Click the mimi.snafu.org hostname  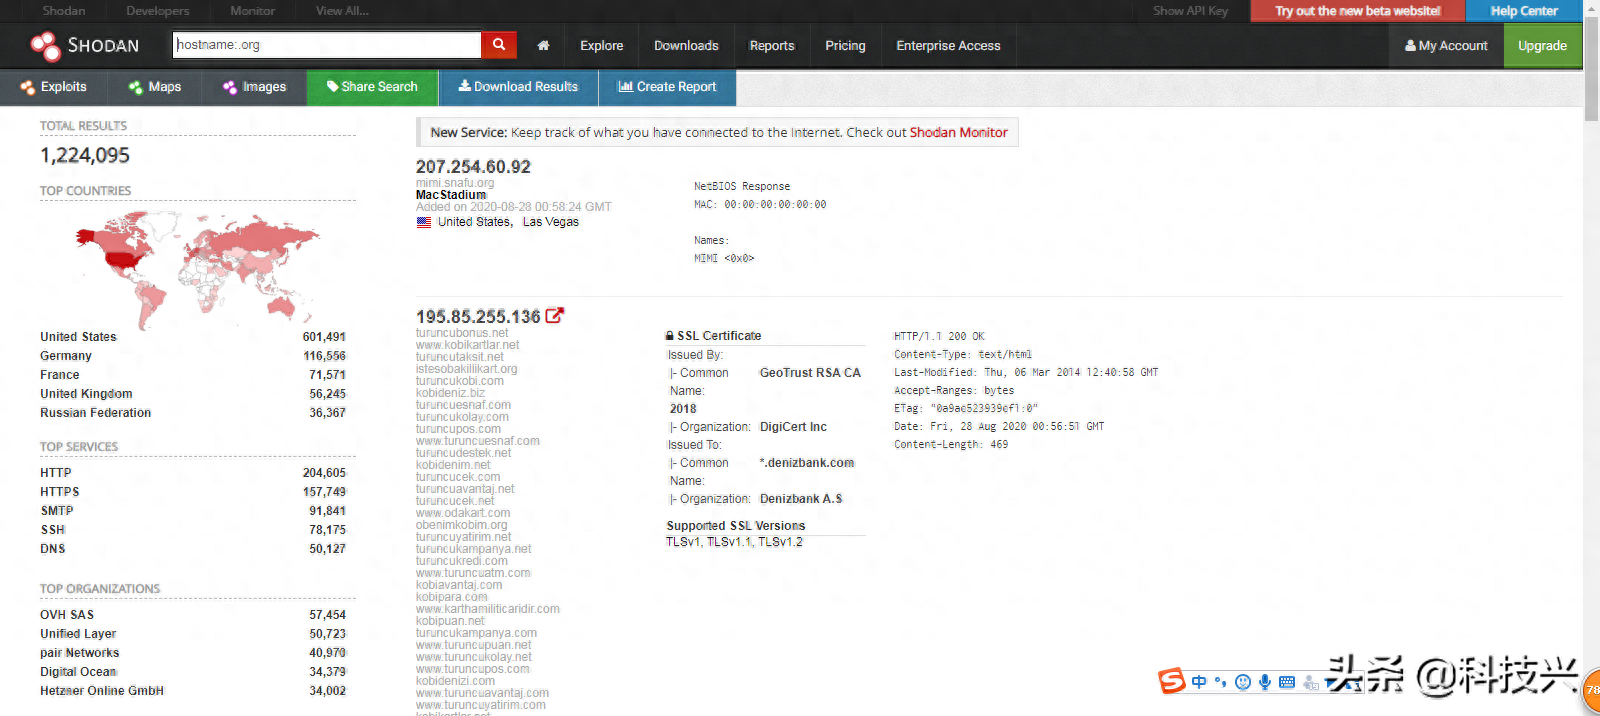(455, 183)
